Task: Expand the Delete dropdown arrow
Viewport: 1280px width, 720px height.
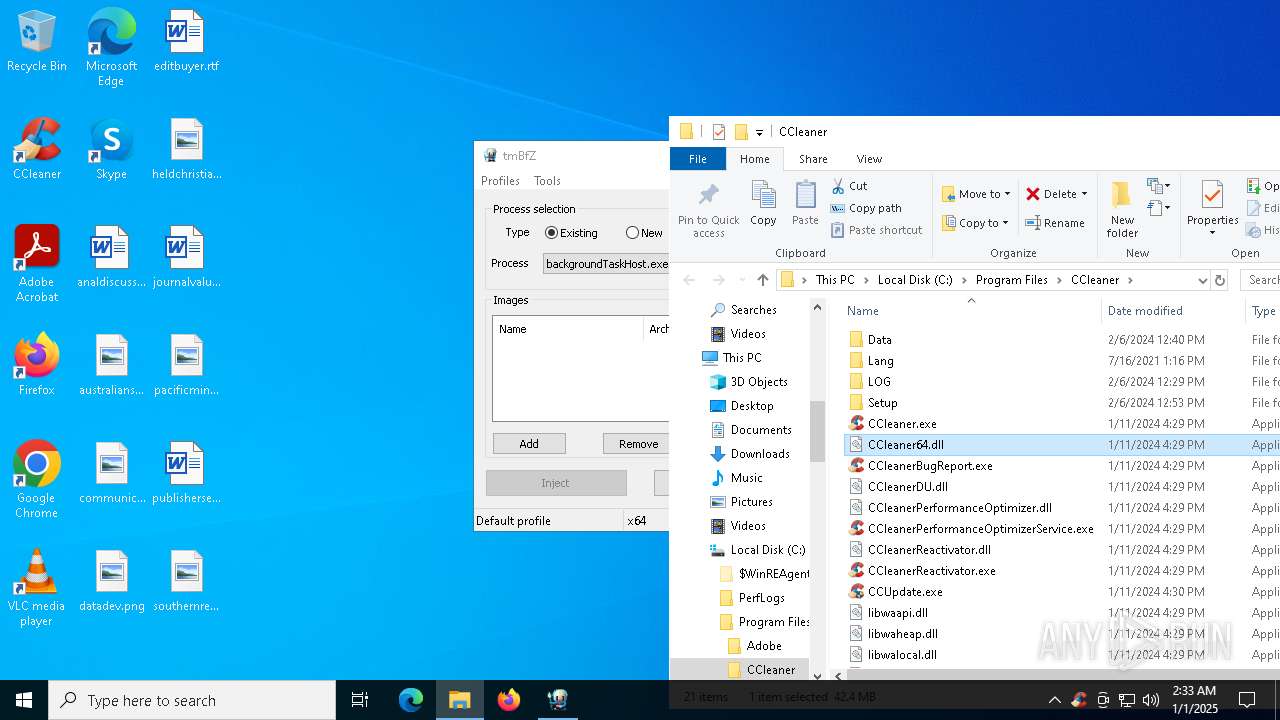Action: coord(1084,194)
